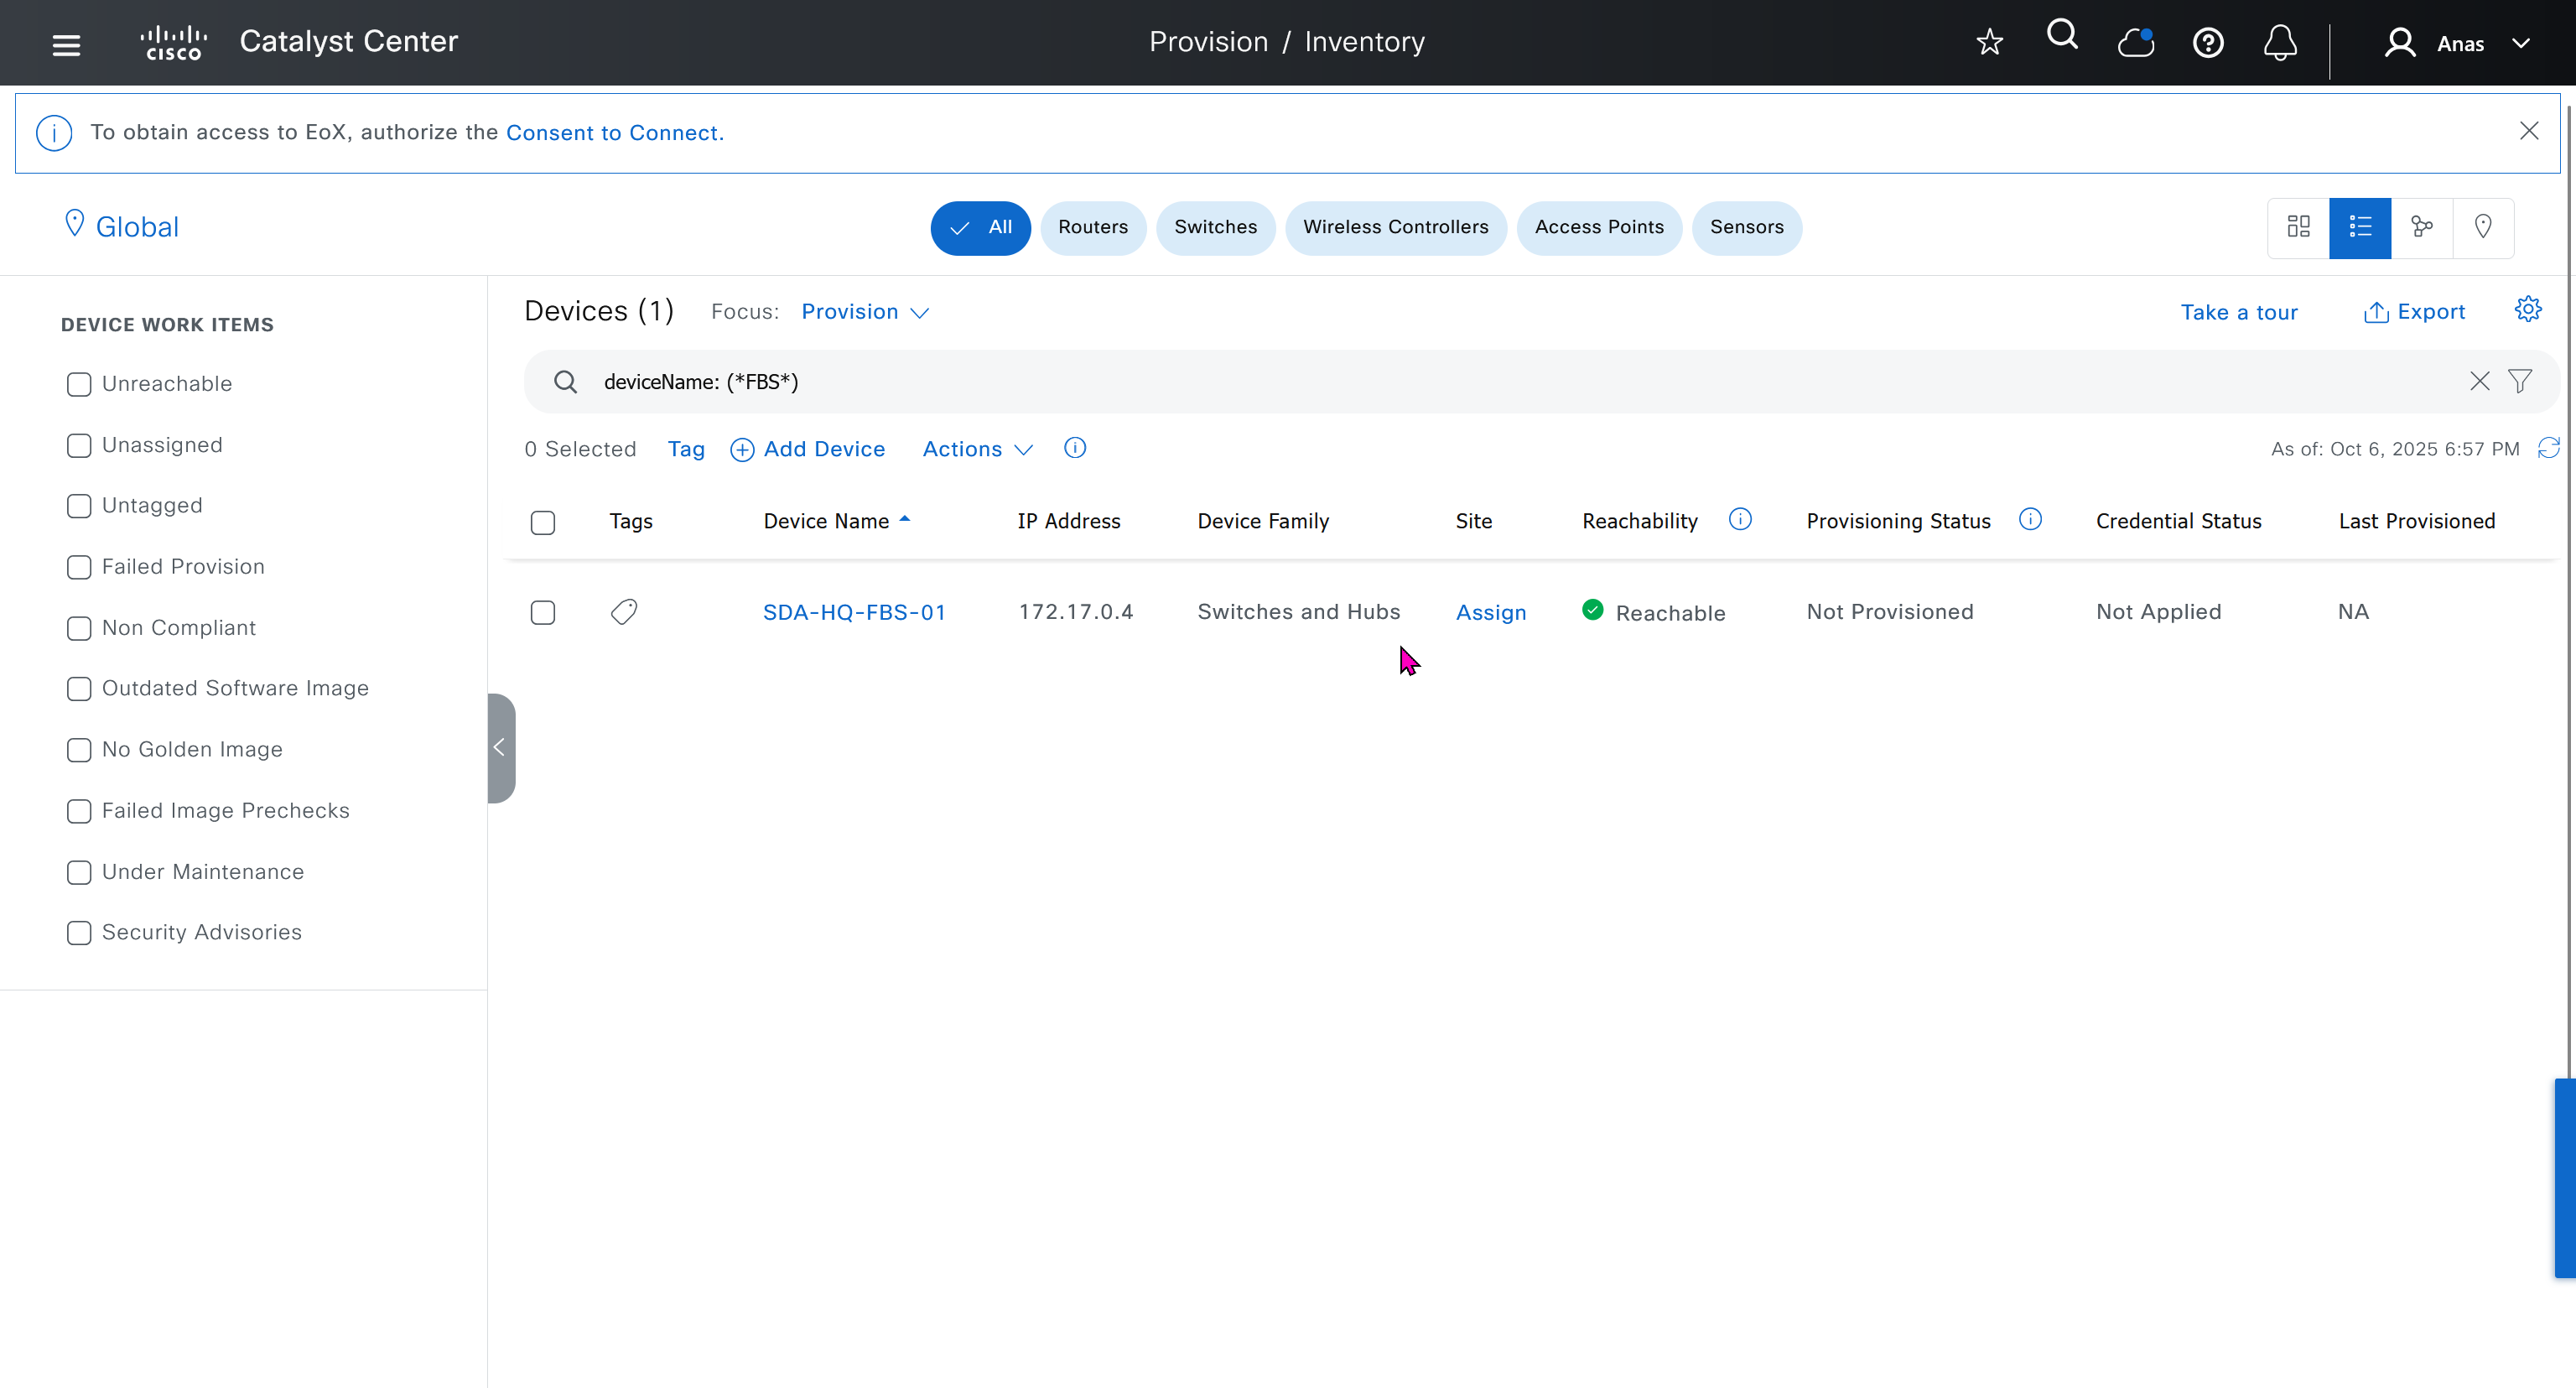Open table settings gear icon
Viewport: 2576px width, 1388px height.
[2527, 310]
